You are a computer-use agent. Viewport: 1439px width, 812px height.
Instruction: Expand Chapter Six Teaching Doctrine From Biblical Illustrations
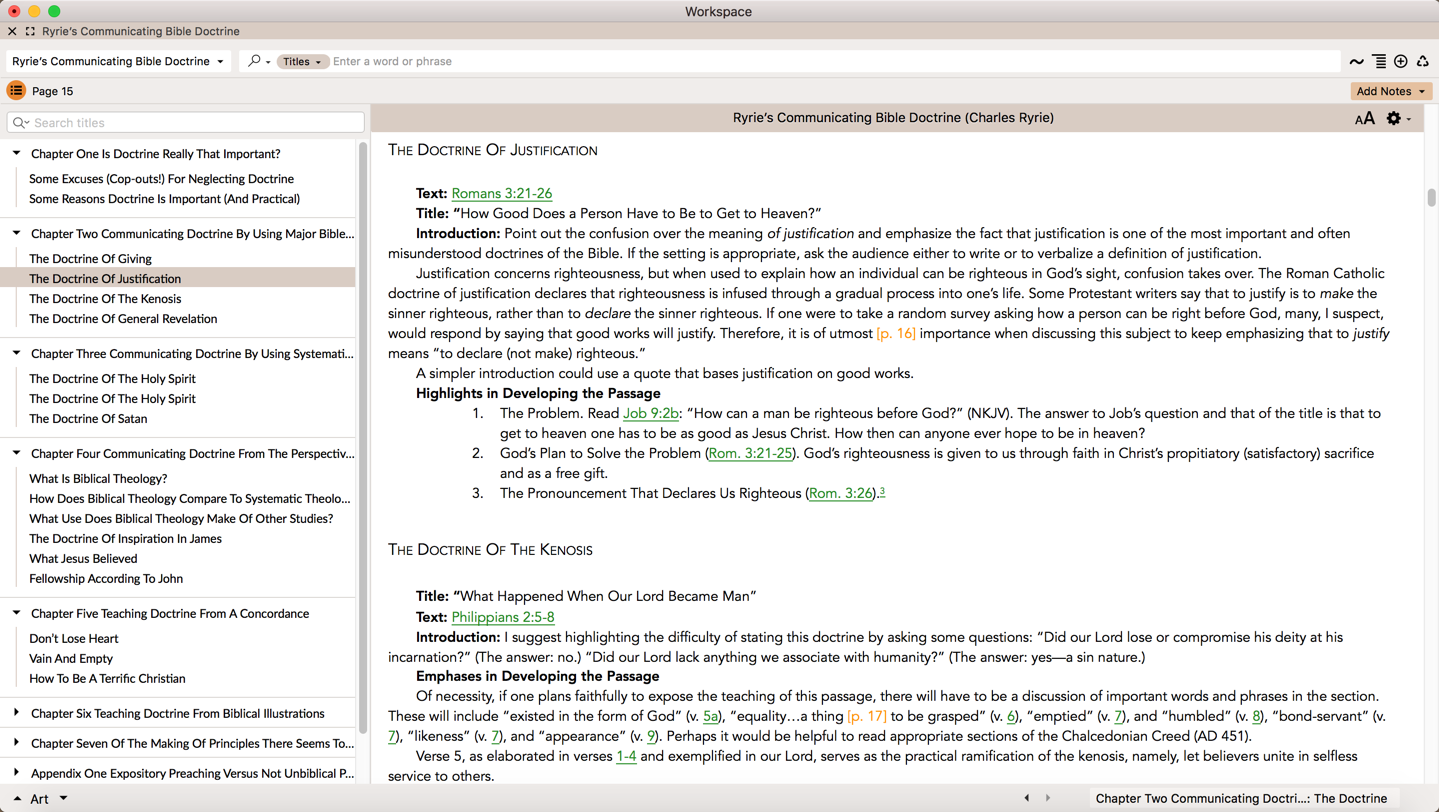[17, 713]
